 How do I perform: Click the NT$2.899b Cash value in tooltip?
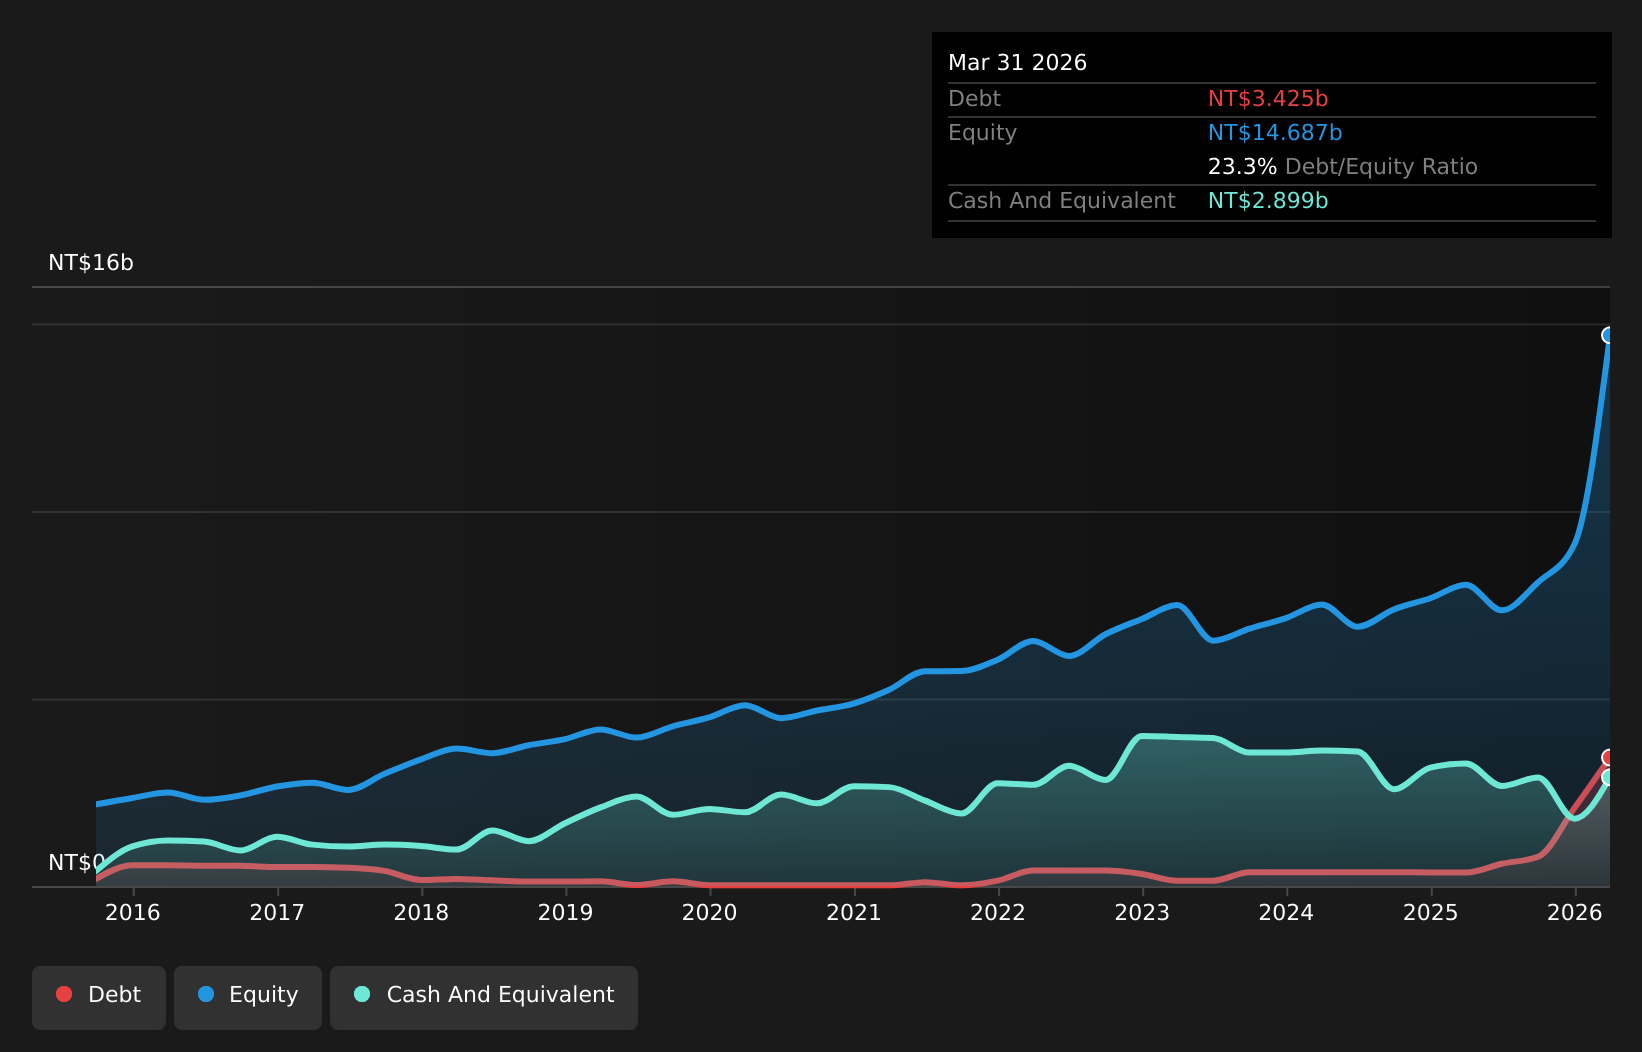tap(1268, 201)
